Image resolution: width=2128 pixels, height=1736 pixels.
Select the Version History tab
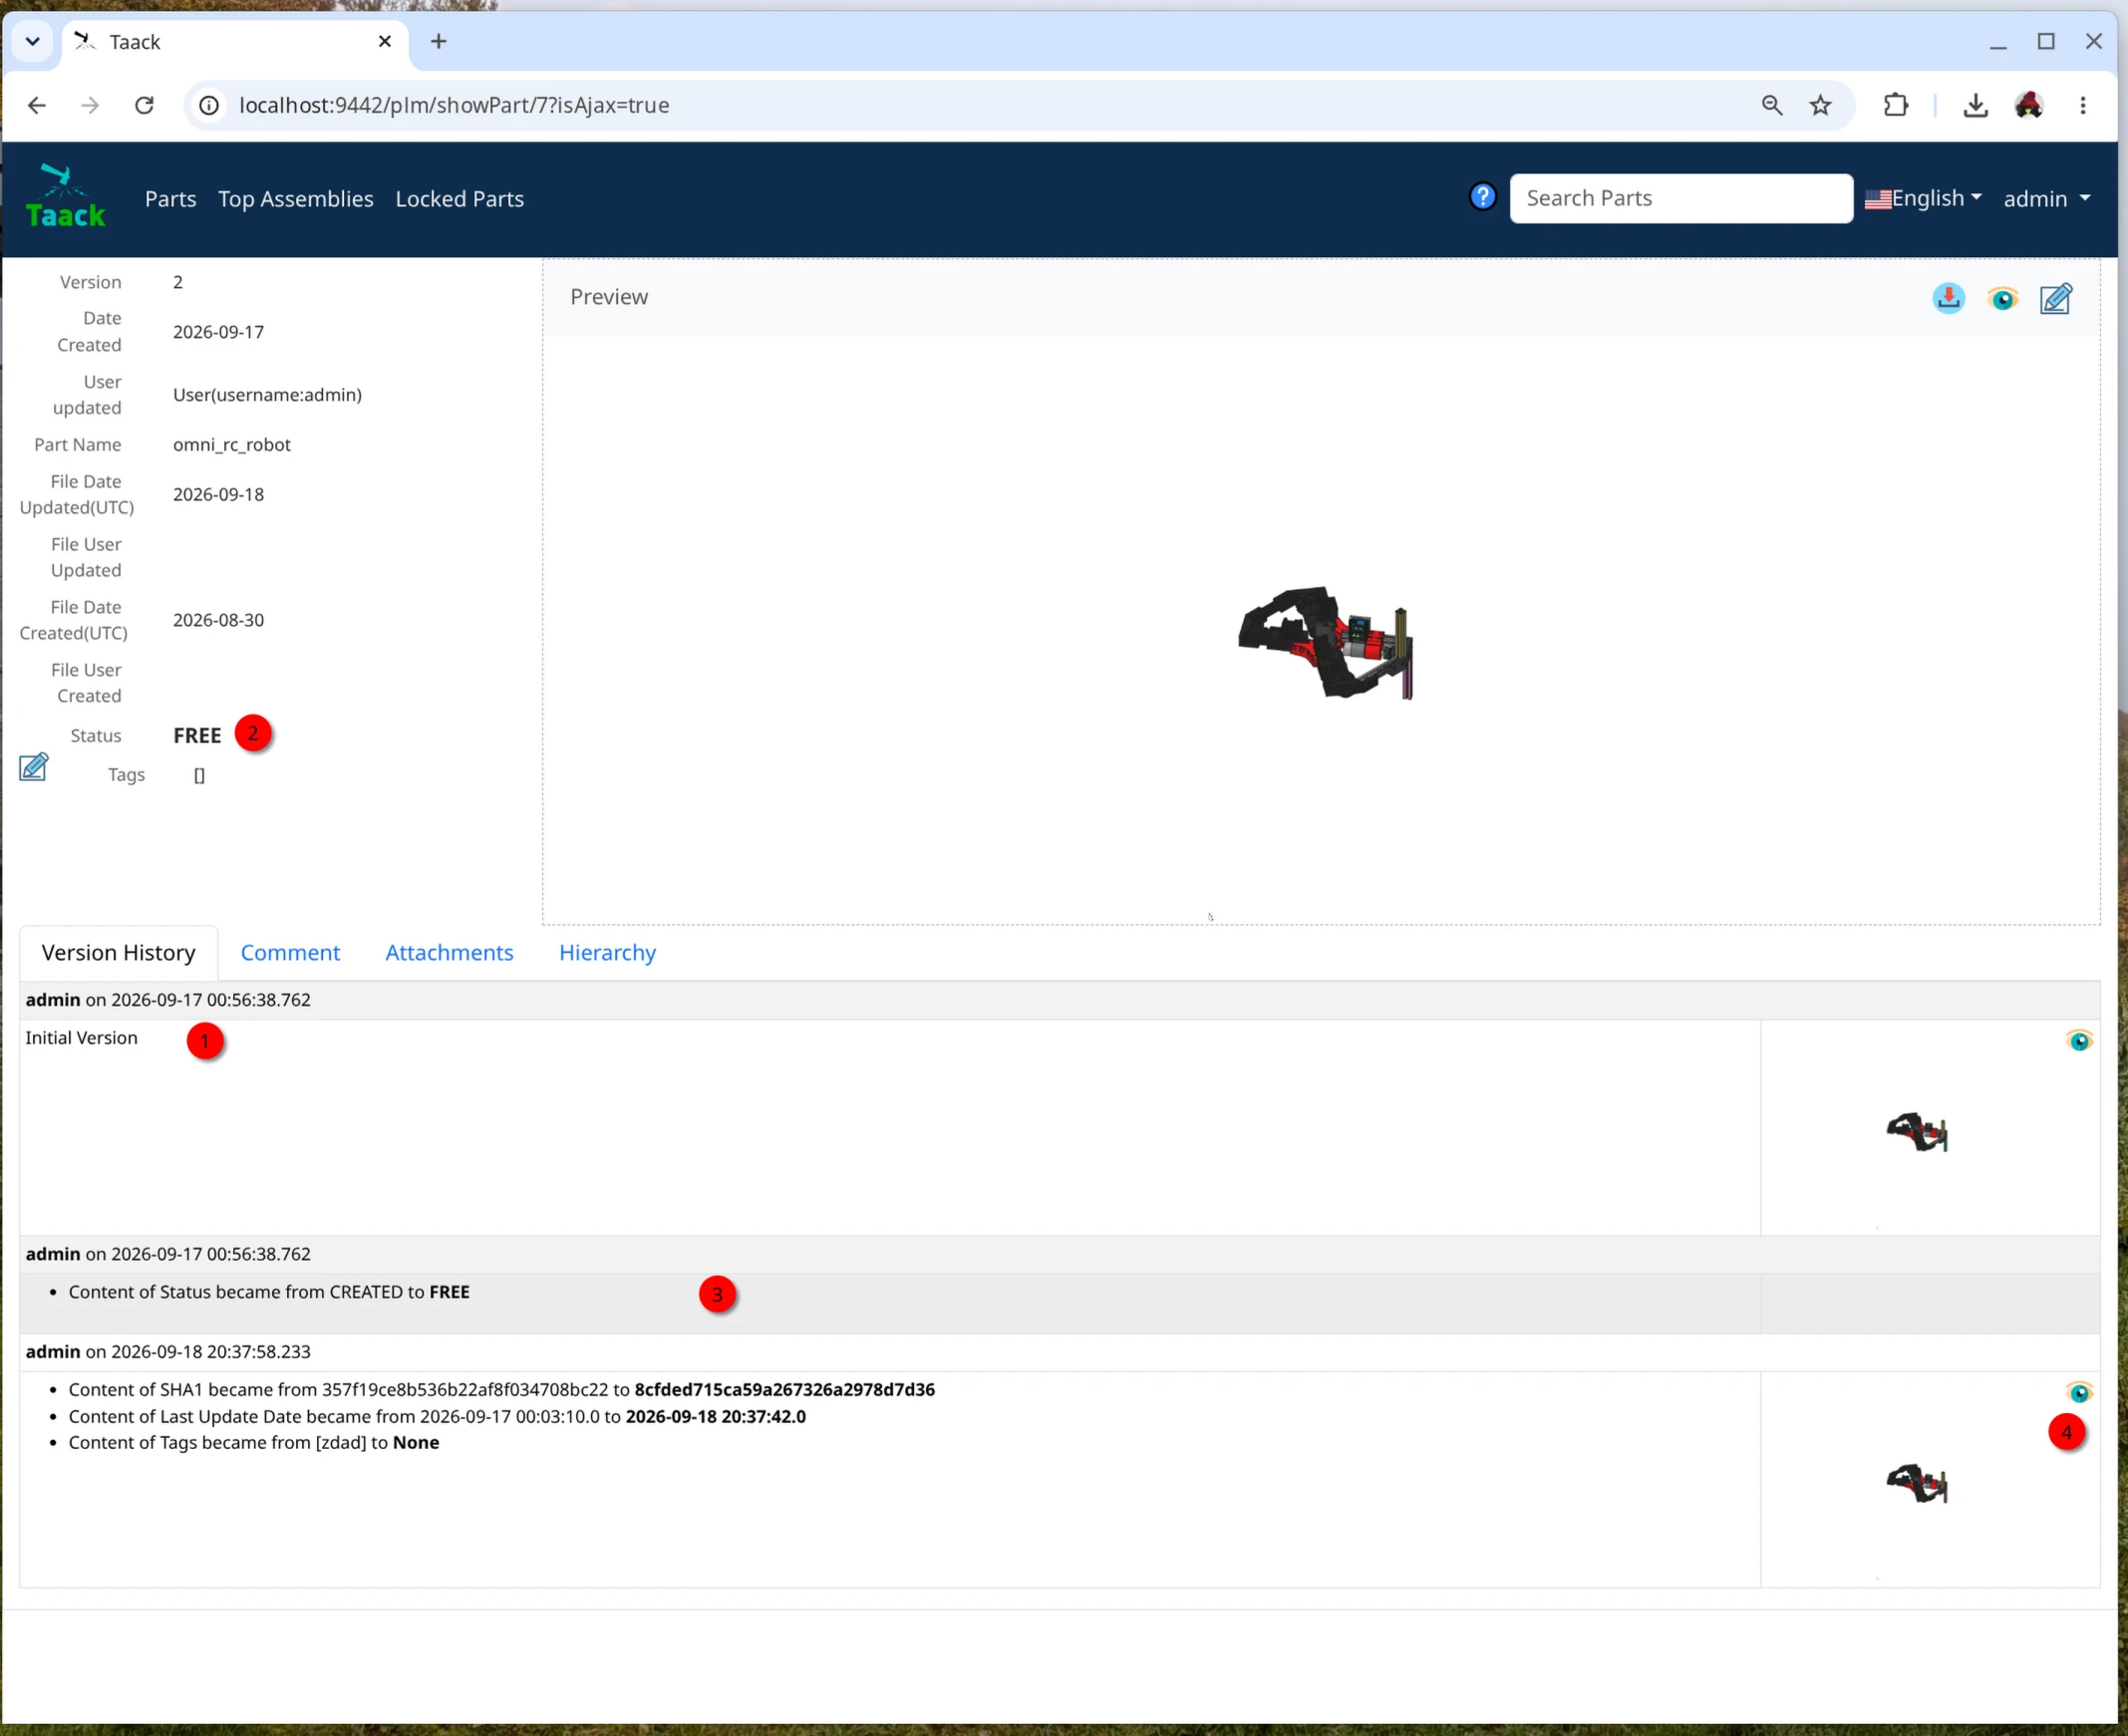point(118,952)
